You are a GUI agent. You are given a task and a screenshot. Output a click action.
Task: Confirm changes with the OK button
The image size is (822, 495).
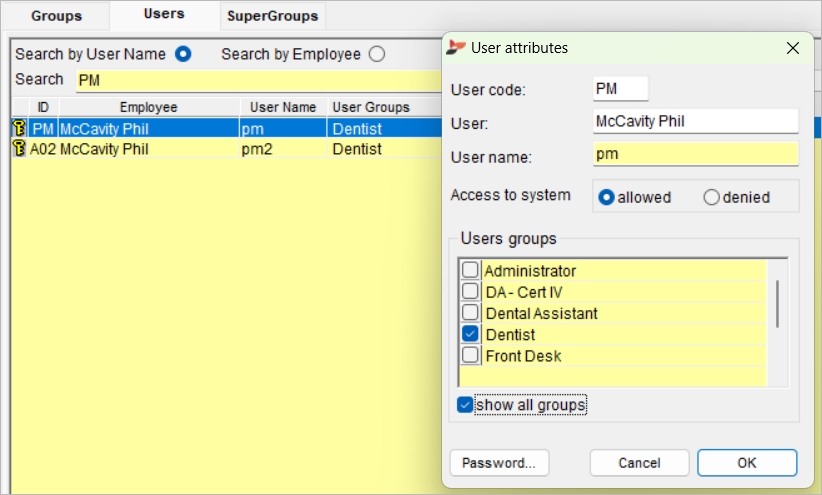coord(747,463)
